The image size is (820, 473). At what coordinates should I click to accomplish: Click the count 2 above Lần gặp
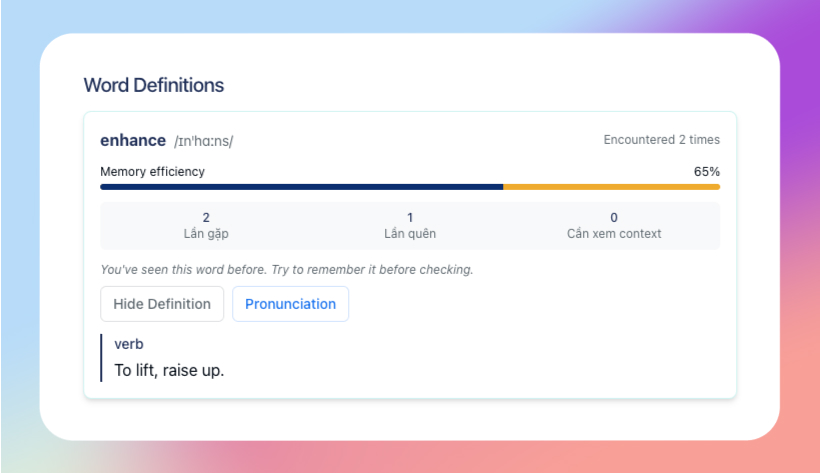click(205, 217)
